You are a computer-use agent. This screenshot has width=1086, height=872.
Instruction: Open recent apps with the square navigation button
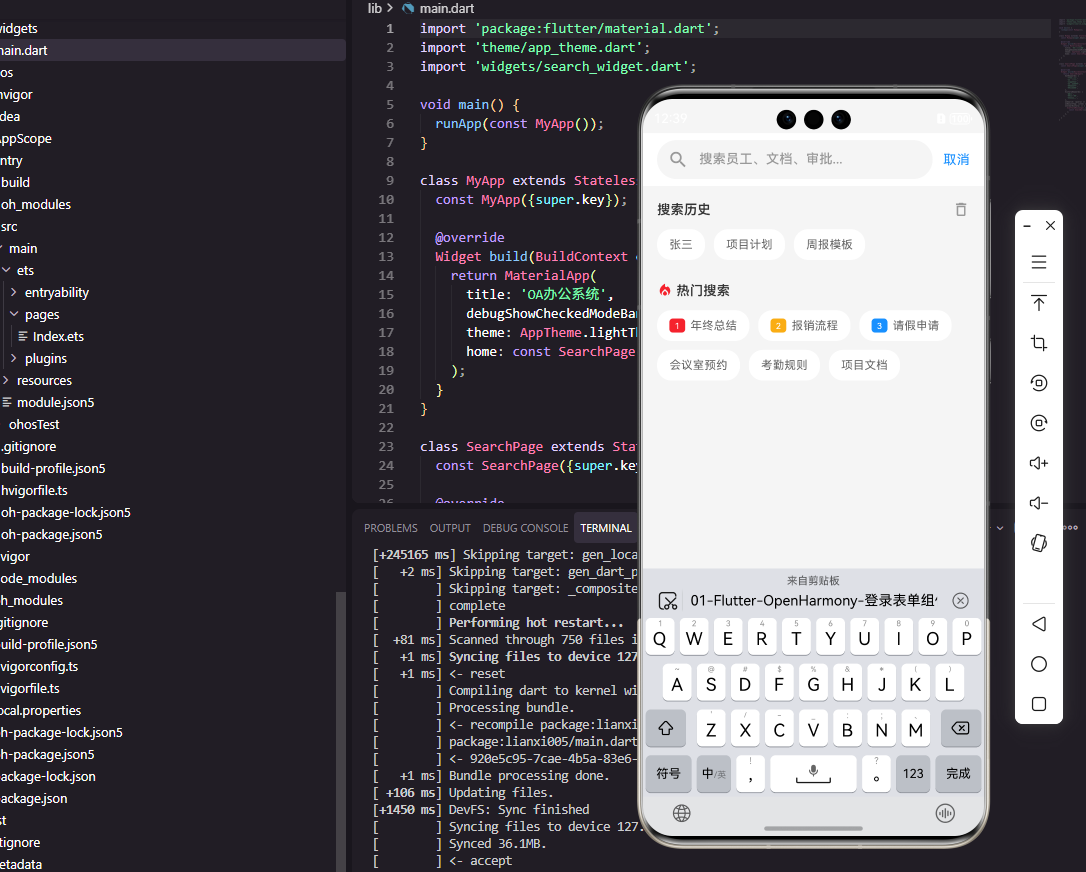tap(1038, 703)
